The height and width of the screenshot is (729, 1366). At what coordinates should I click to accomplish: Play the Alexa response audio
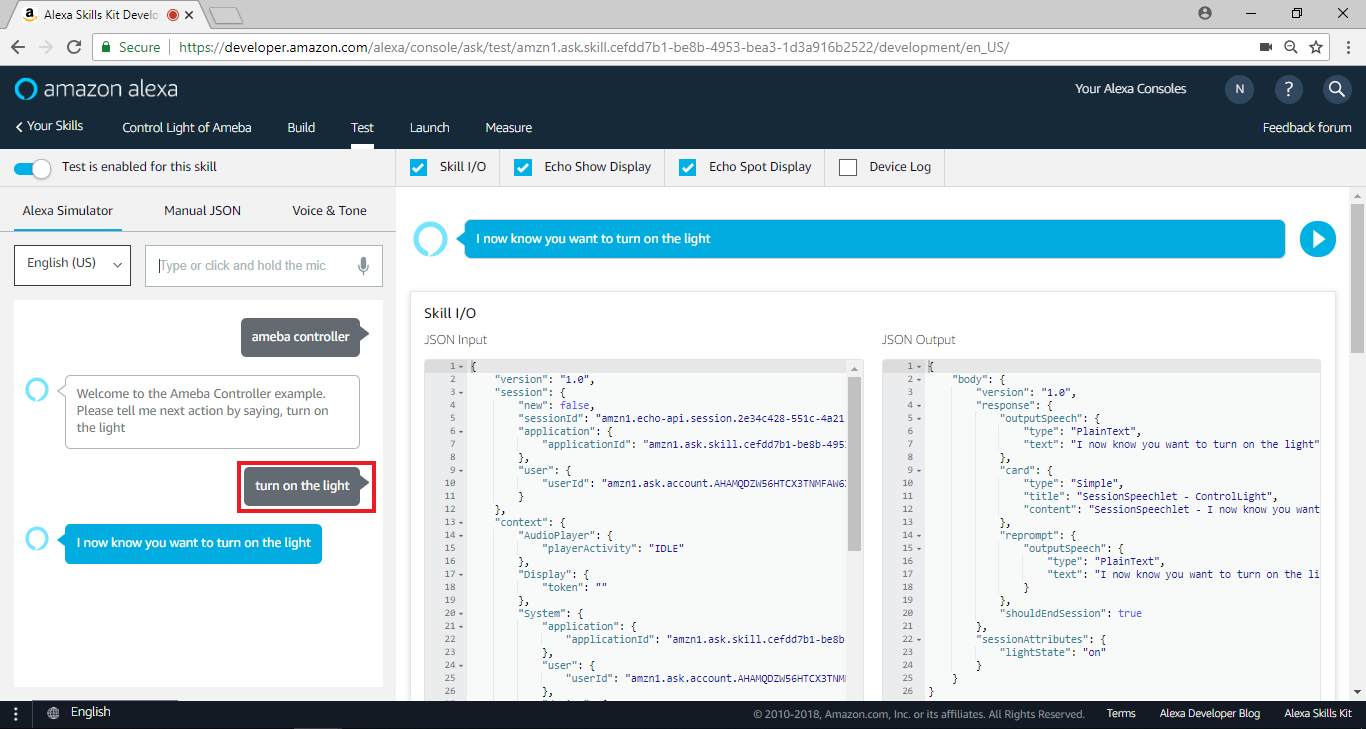(x=1317, y=239)
